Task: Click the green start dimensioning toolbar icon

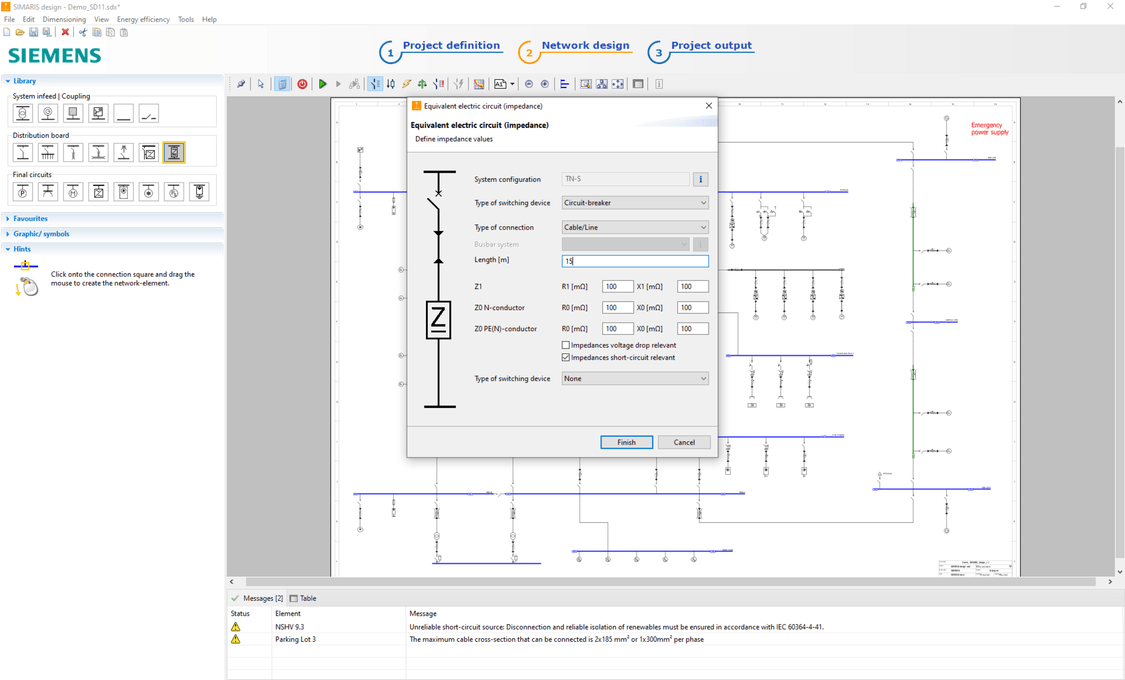Action: [x=322, y=84]
